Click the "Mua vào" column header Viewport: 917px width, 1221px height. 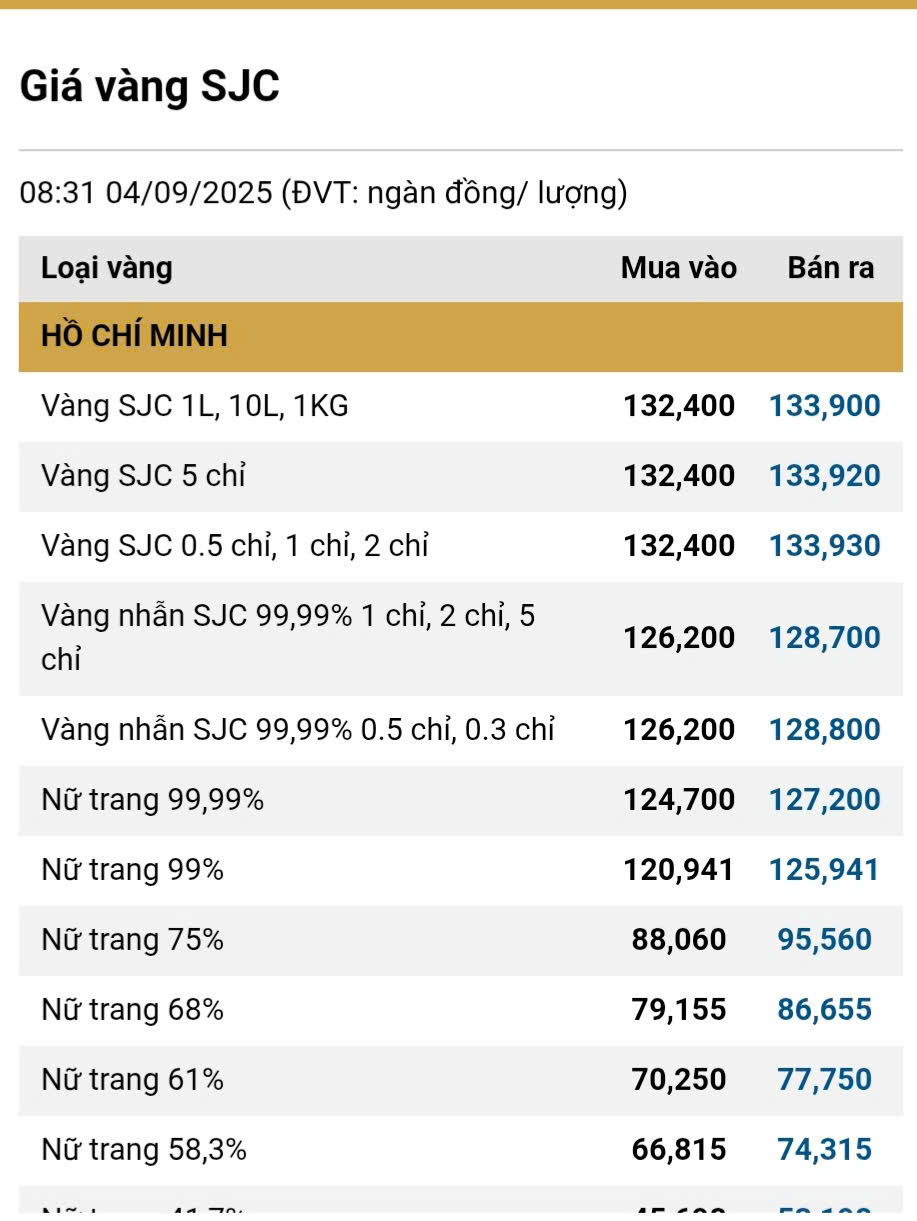[x=678, y=268]
